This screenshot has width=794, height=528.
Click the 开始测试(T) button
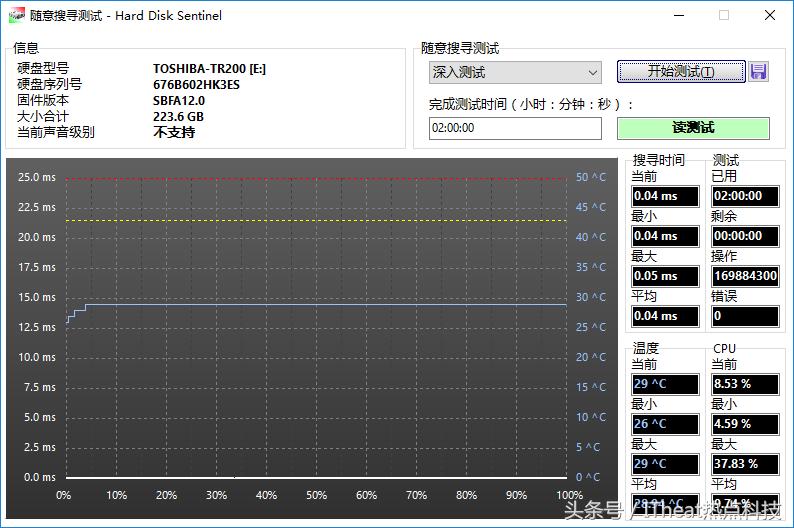coord(681,71)
